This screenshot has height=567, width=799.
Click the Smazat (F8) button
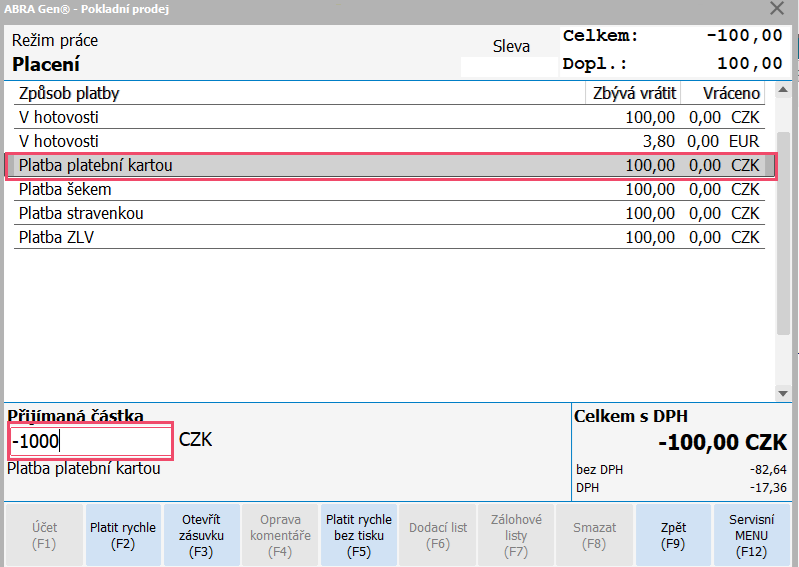(594, 535)
